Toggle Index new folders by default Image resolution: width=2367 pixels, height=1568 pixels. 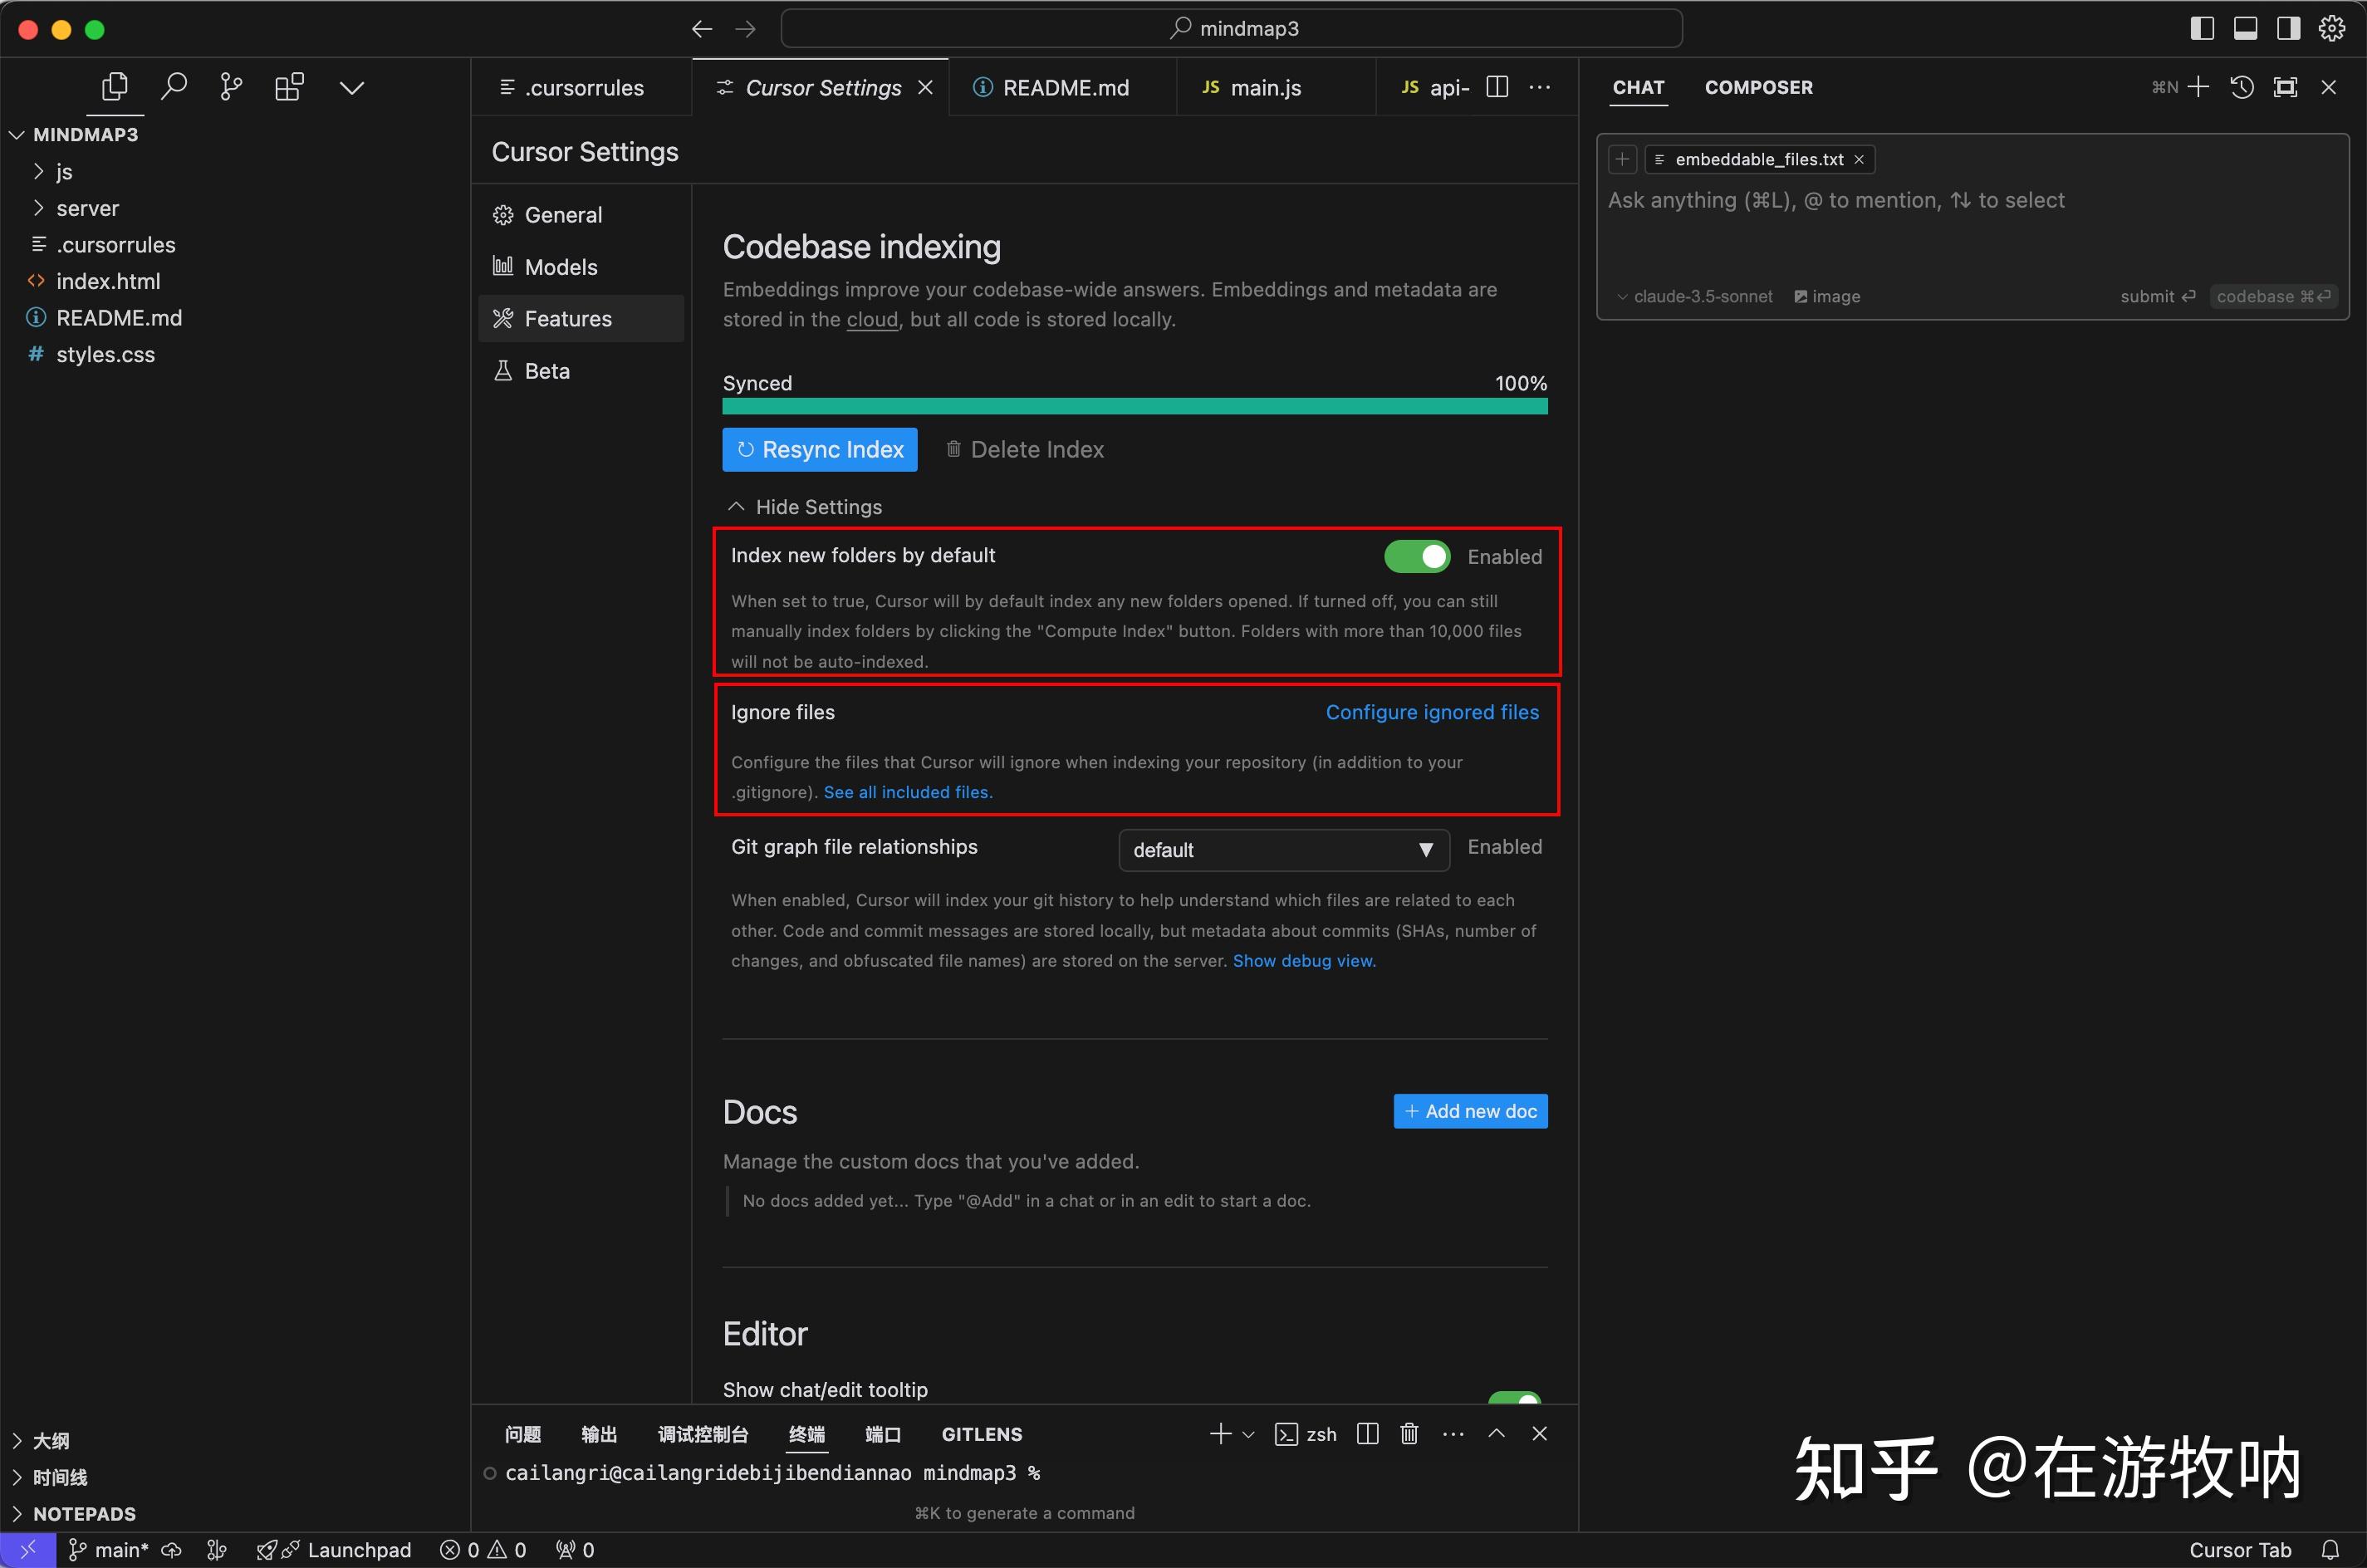1416,557
